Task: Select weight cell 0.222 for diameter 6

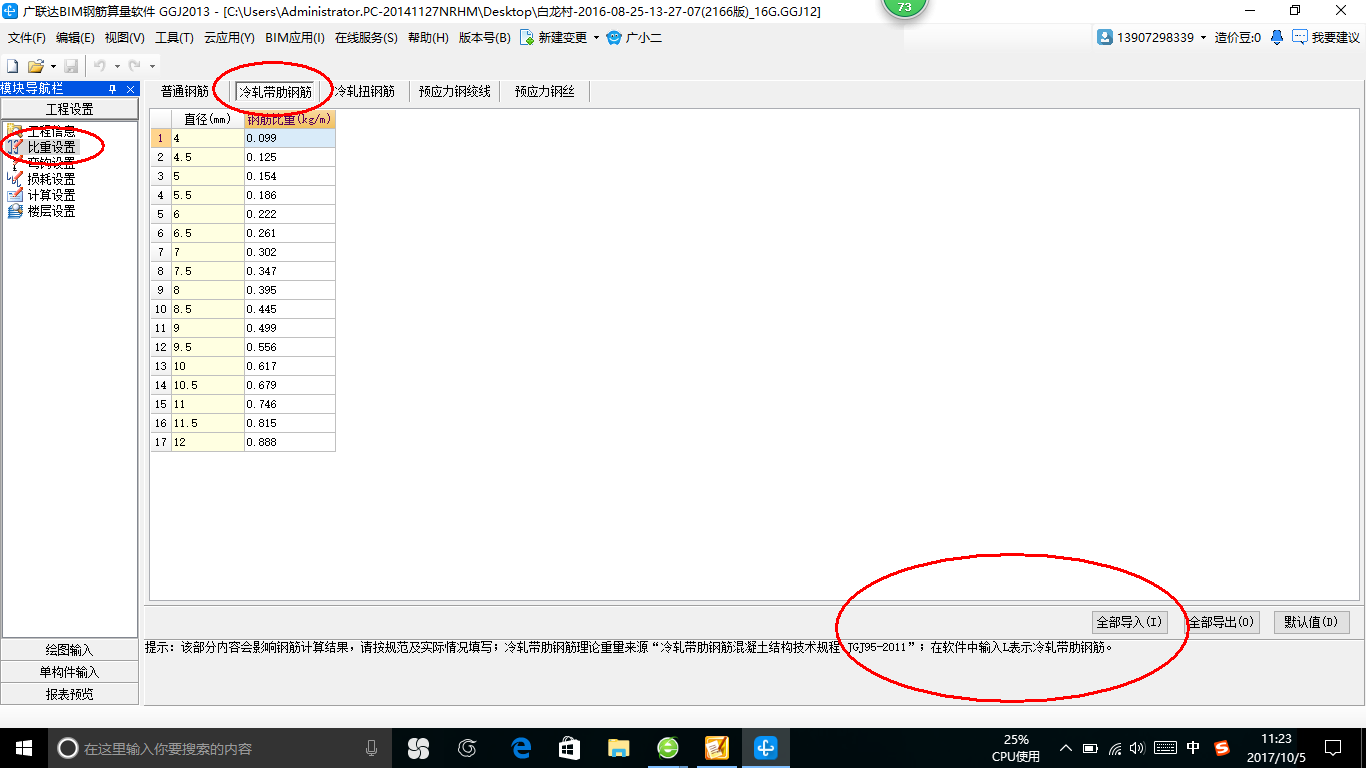Action: (290, 214)
